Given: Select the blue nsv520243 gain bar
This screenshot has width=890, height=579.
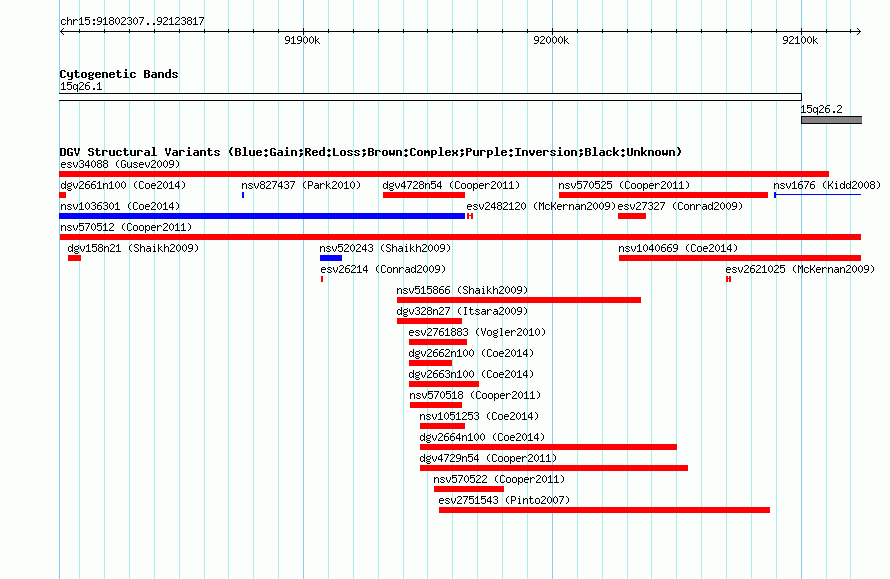Looking at the screenshot, I should click(331, 258).
